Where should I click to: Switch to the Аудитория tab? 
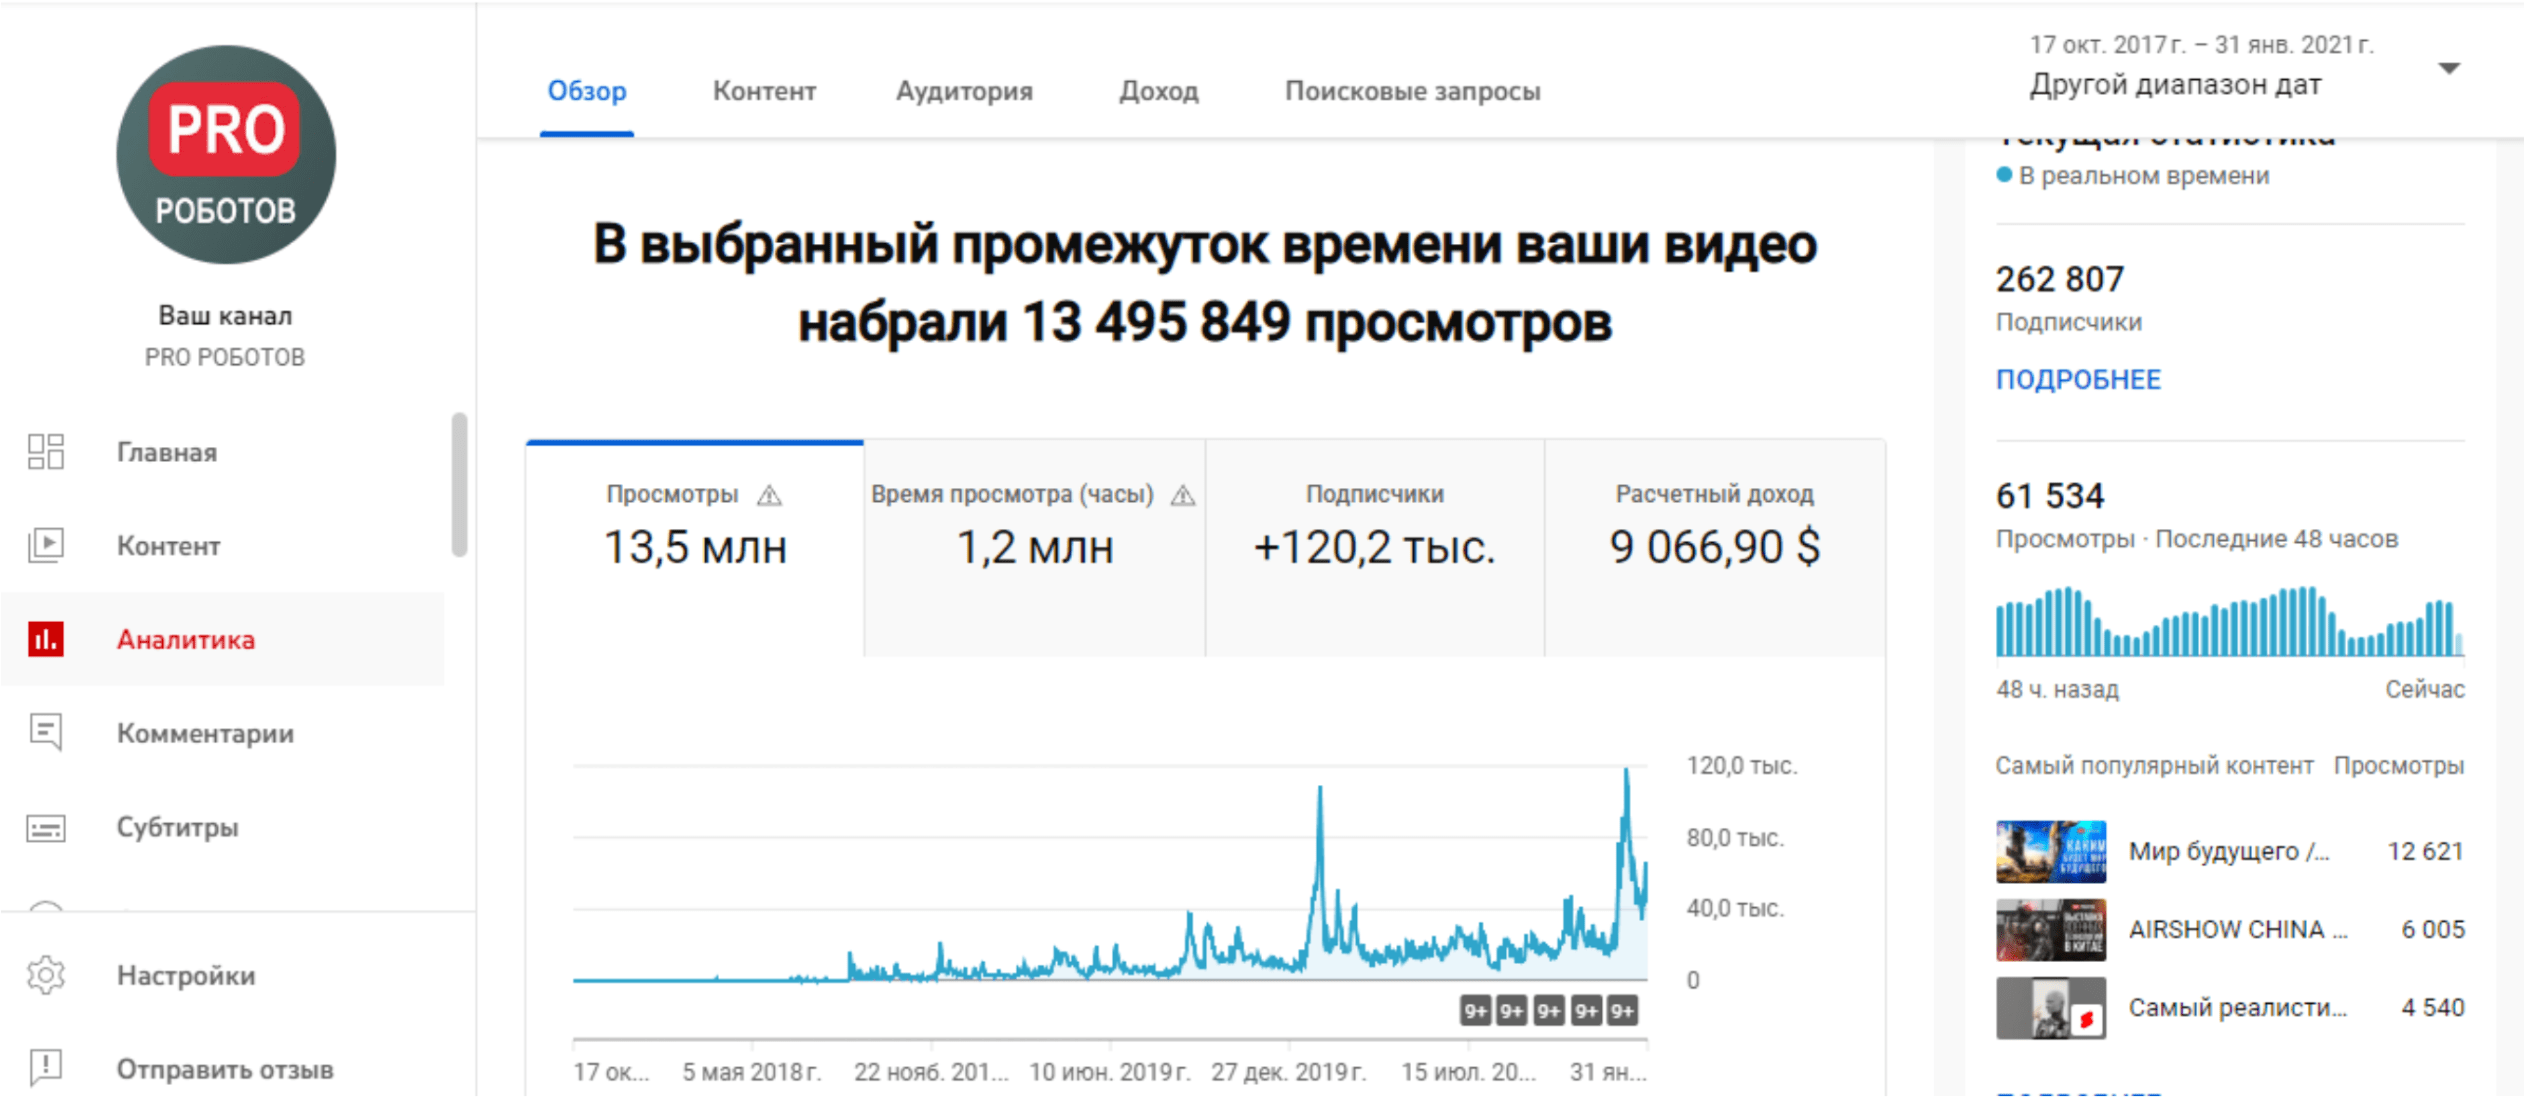pyautogui.click(x=963, y=91)
